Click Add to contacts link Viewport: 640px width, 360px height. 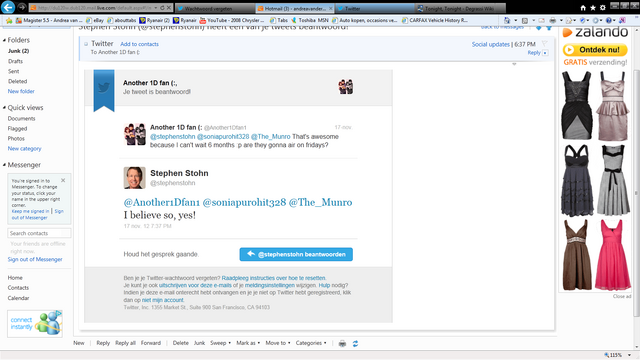coord(139,44)
